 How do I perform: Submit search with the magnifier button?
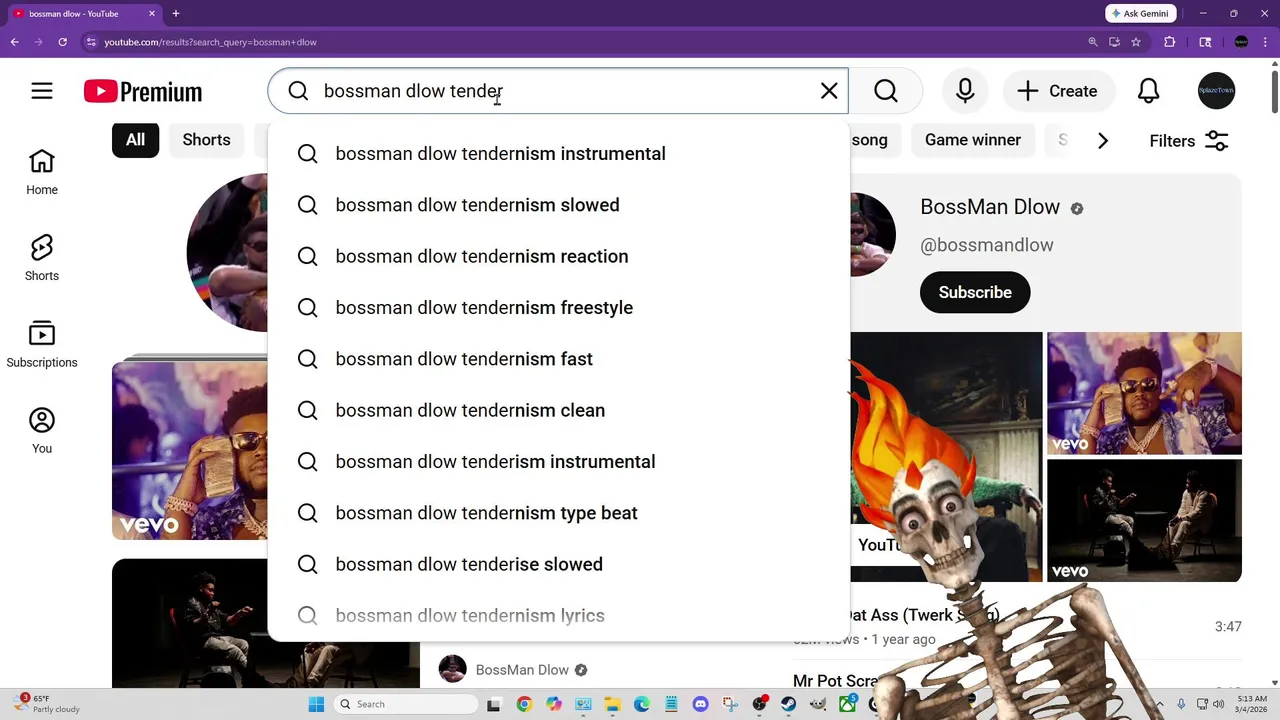pos(886,91)
